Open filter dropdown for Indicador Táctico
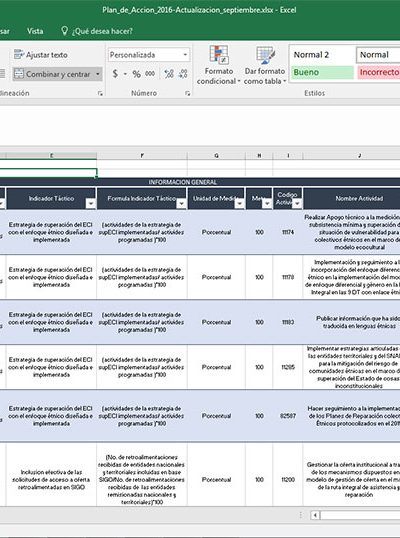The image size is (400, 538). pos(91,204)
